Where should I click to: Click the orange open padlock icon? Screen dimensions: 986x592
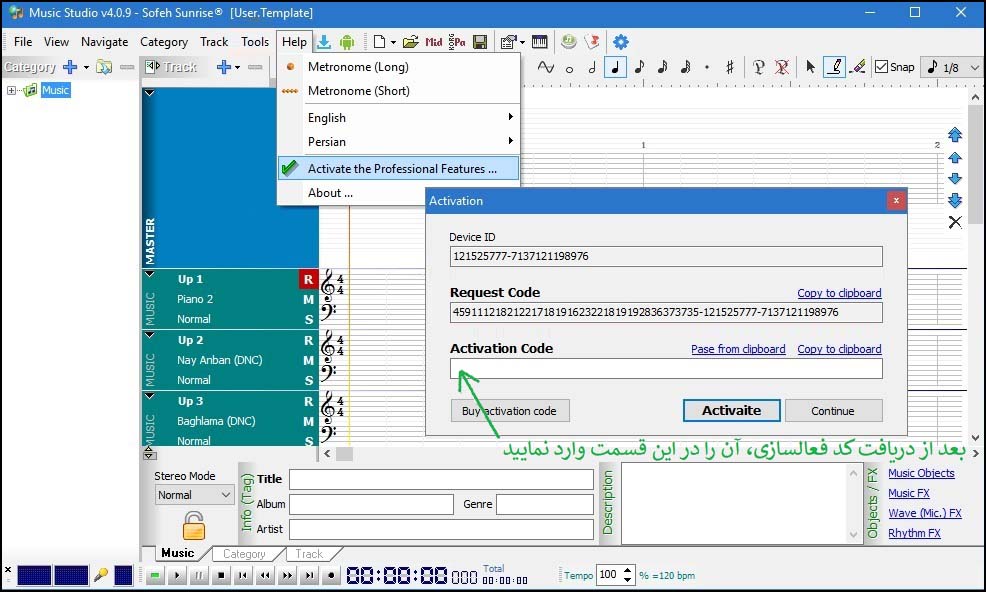click(x=194, y=527)
